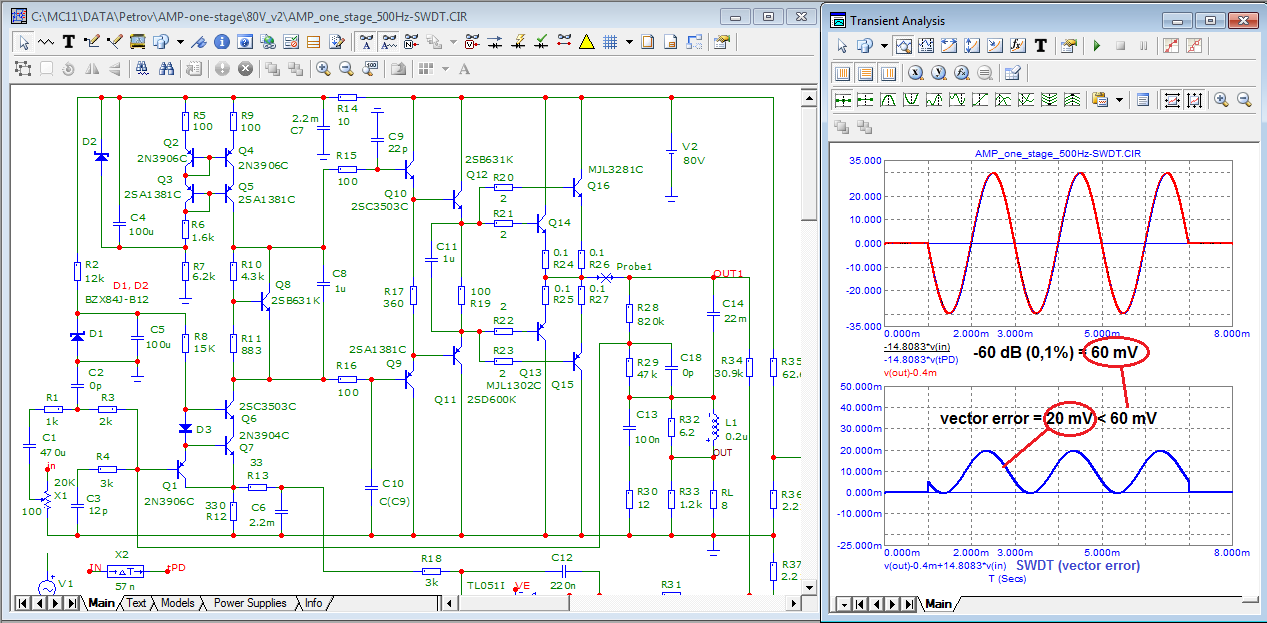The width and height of the screenshot is (1267, 623).
Task: Open the dropdown beside the schematic shapes icon
Action: pos(180,42)
